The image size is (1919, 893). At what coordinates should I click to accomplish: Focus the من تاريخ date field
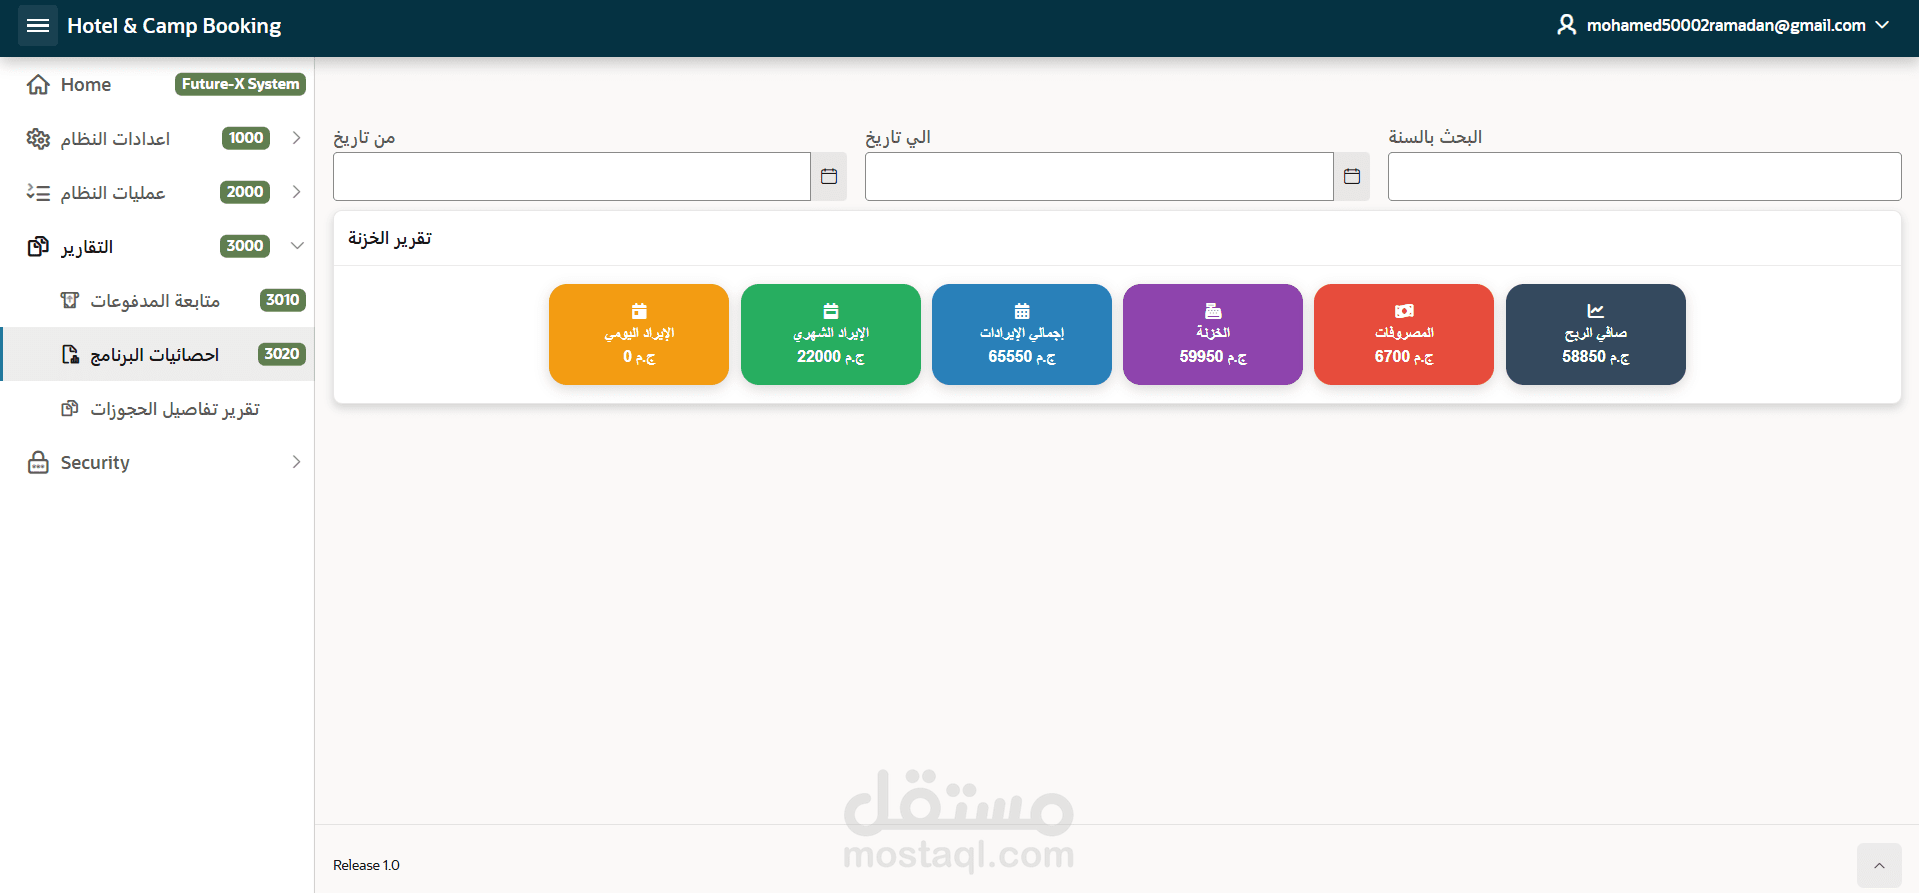[572, 176]
